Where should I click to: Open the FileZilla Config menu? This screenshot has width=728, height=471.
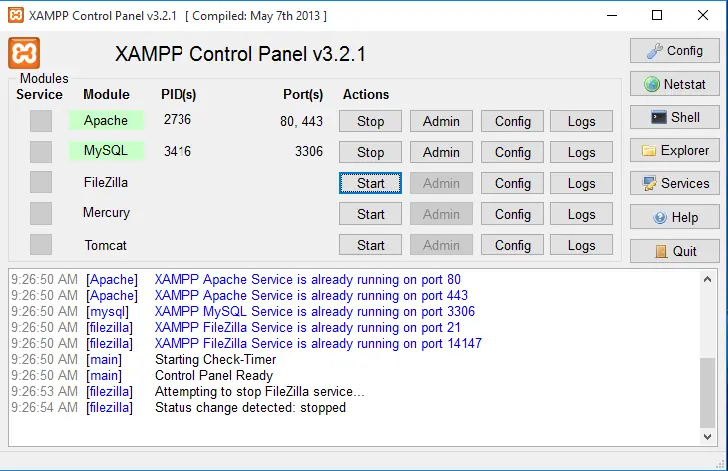(512, 183)
